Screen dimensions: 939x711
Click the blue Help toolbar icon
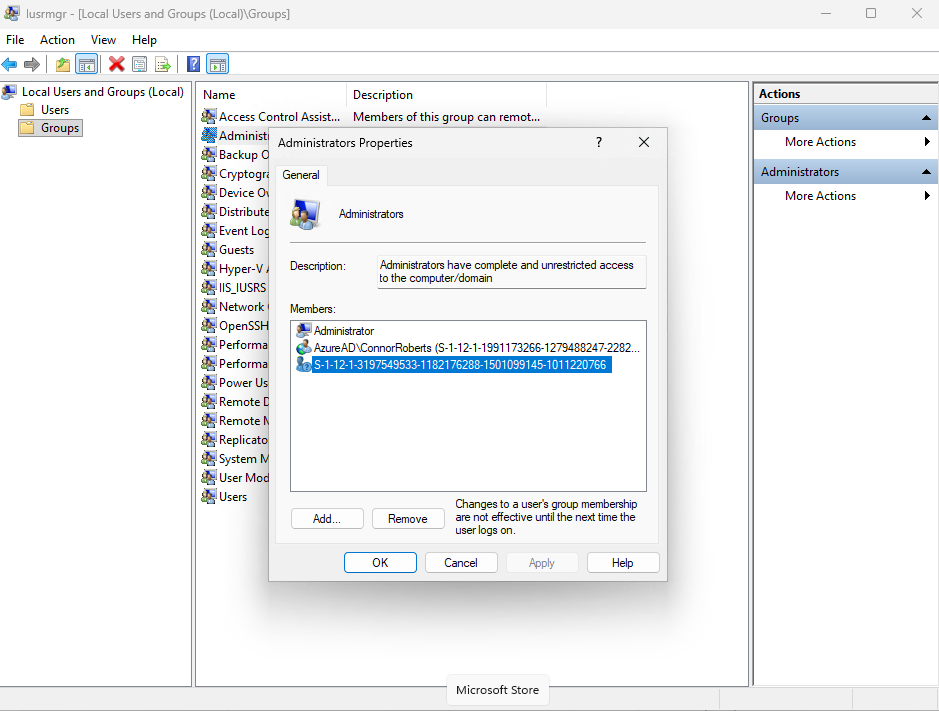click(193, 65)
